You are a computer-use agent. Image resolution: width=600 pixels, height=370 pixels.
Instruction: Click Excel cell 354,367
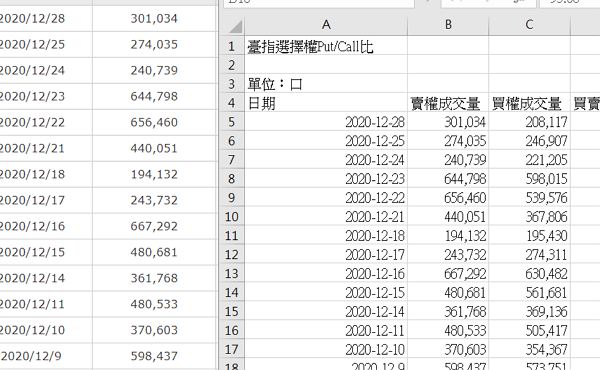point(529,349)
